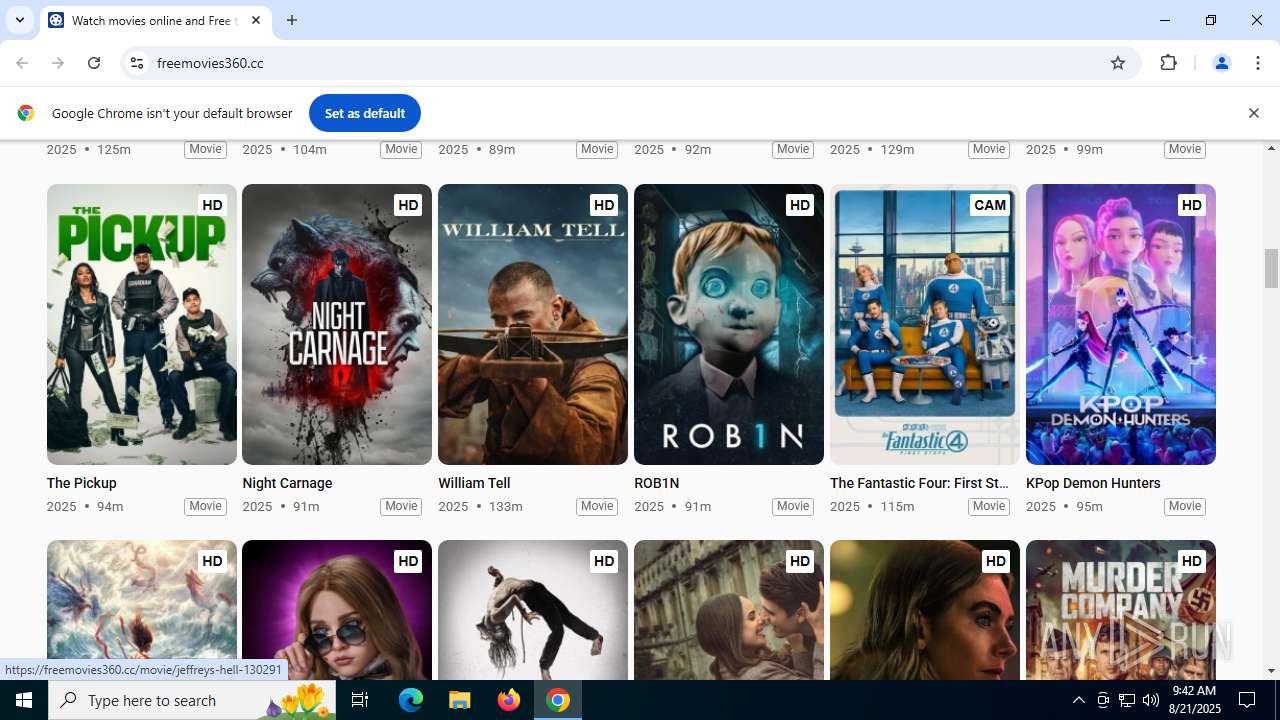The width and height of the screenshot is (1280, 720).
Task: Open KPop Demon Hunters poster
Action: pyautogui.click(x=1121, y=324)
